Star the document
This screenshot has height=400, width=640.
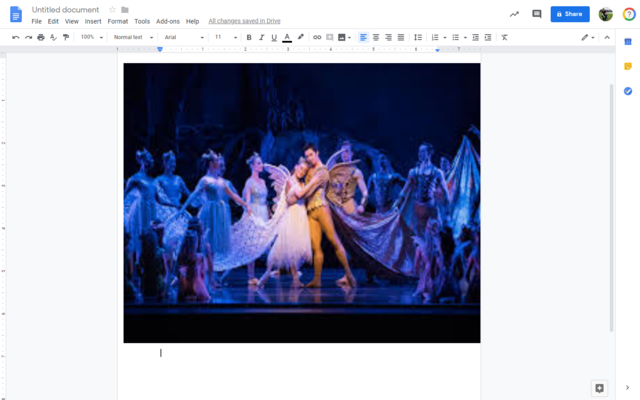(112, 9)
